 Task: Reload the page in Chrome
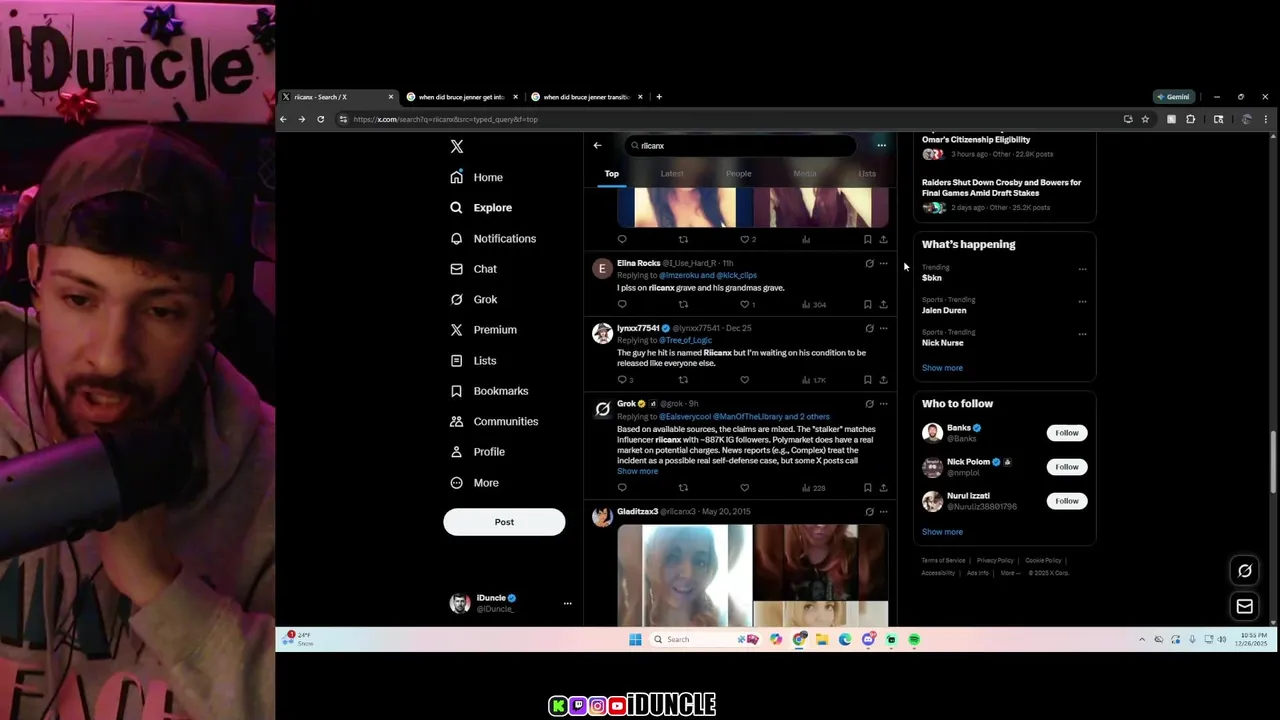(320, 119)
